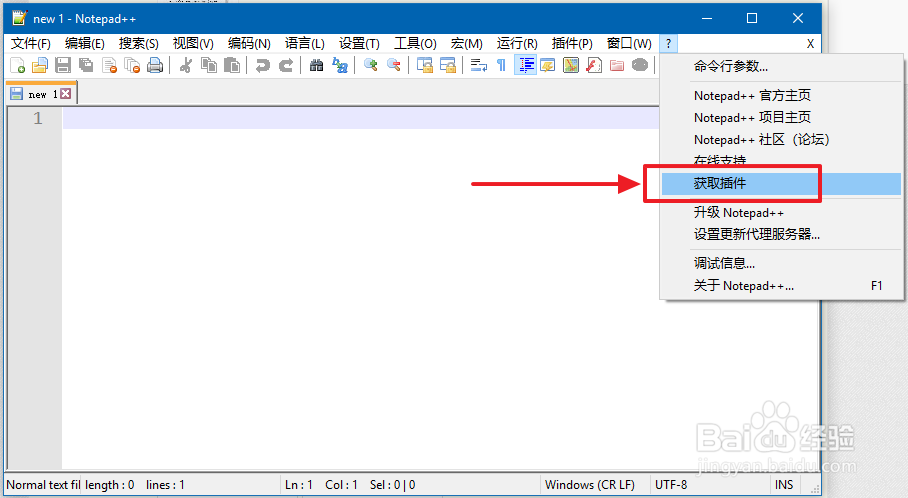
Task: Open Notepad++ 社区 (论坛) entry
Action: point(782,140)
